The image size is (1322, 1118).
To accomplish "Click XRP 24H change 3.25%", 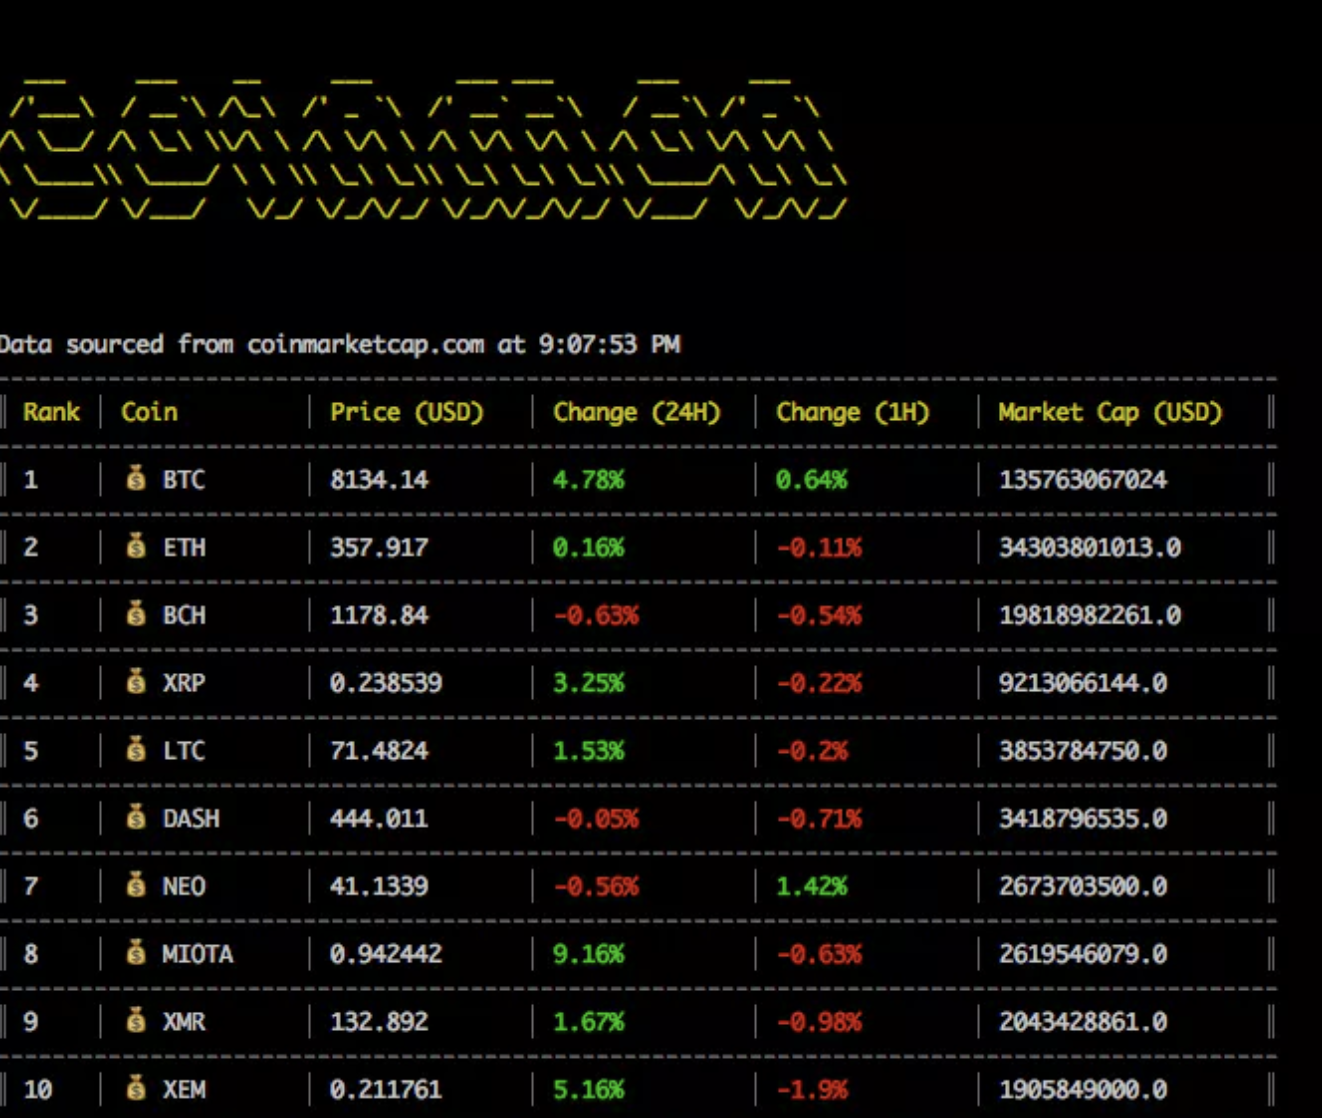I will coord(588,683).
